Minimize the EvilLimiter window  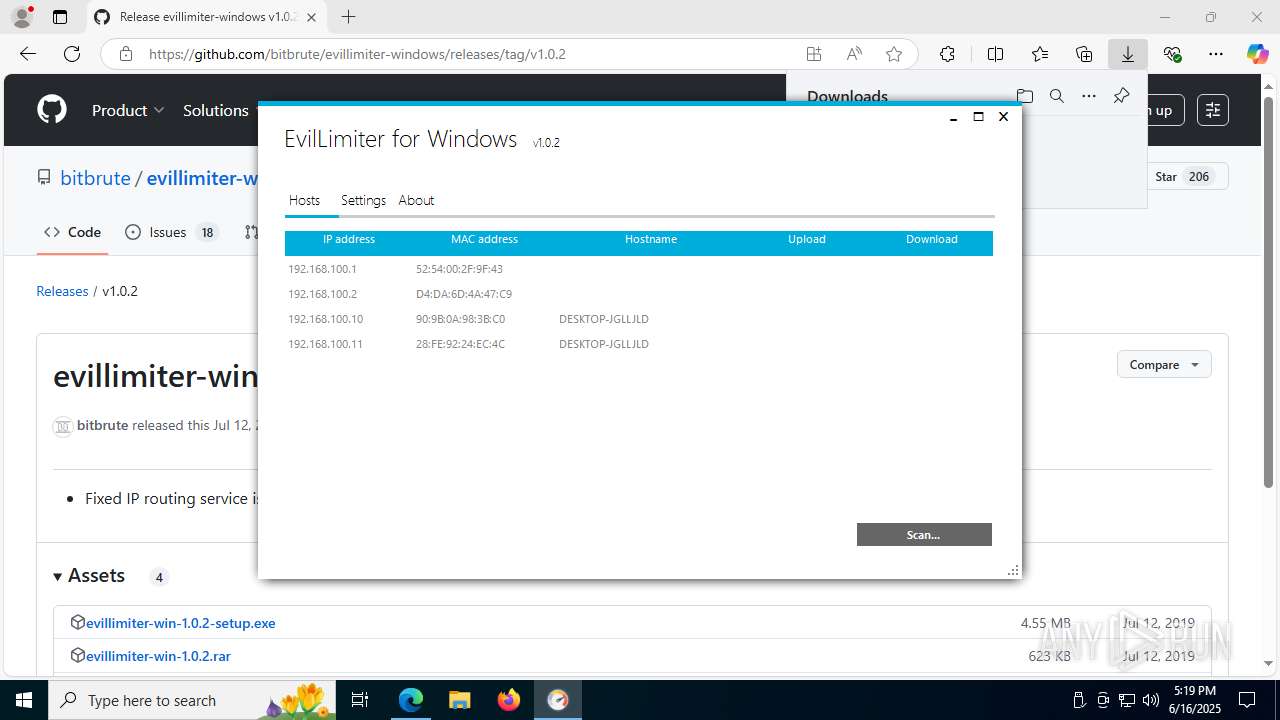pos(953,117)
